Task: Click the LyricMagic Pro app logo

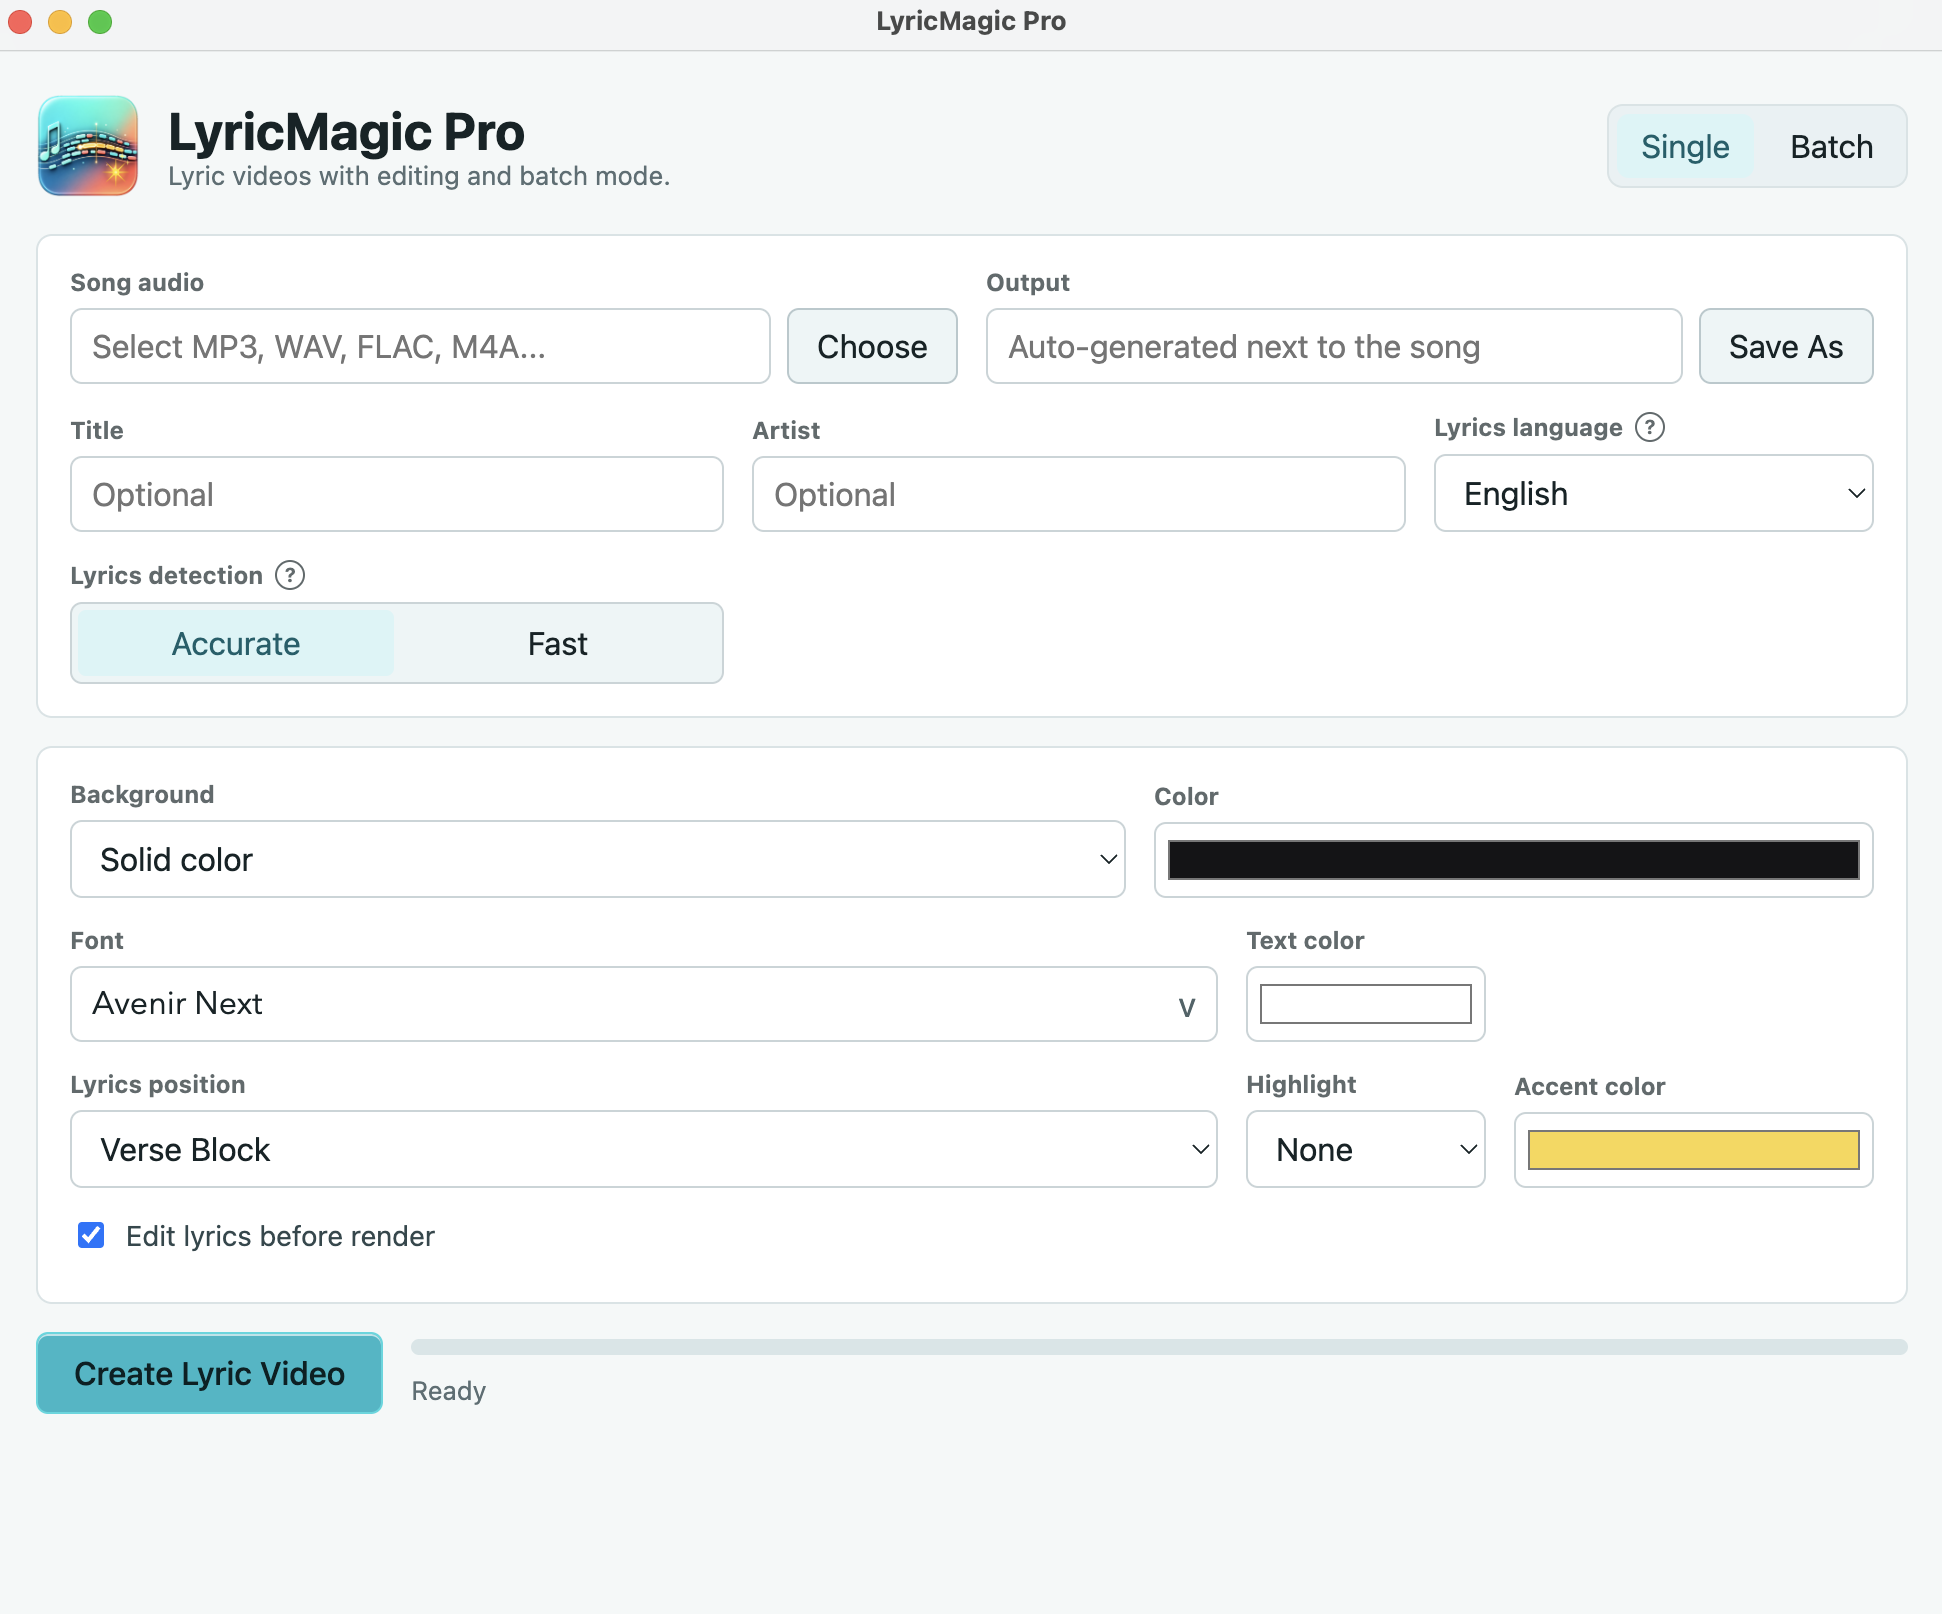Action: pyautogui.click(x=88, y=146)
